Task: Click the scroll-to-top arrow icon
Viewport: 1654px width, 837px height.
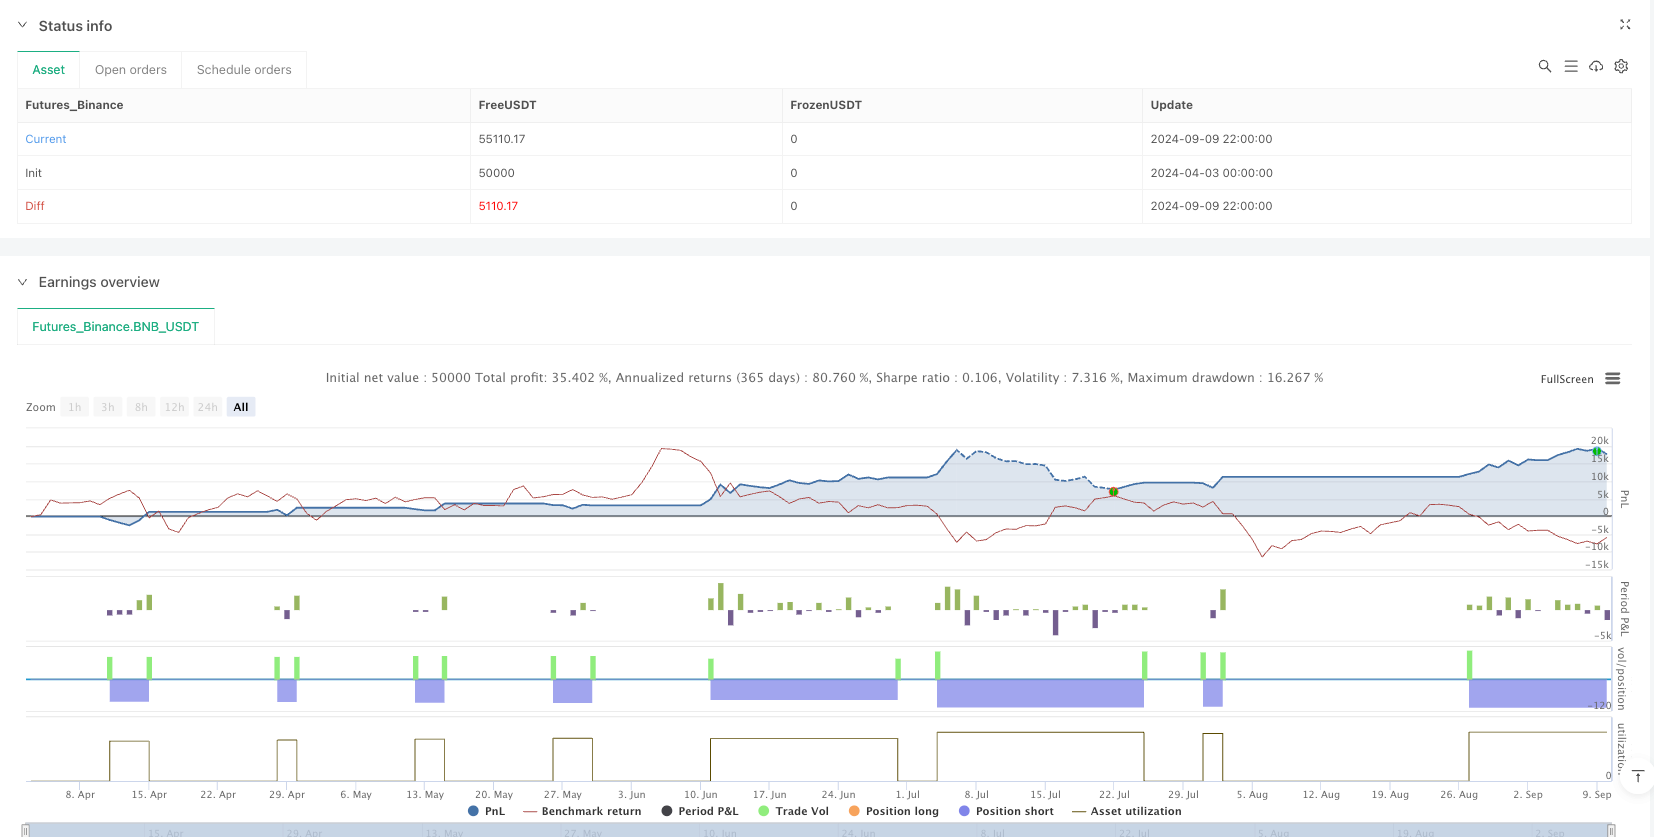Action: tap(1637, 777)
